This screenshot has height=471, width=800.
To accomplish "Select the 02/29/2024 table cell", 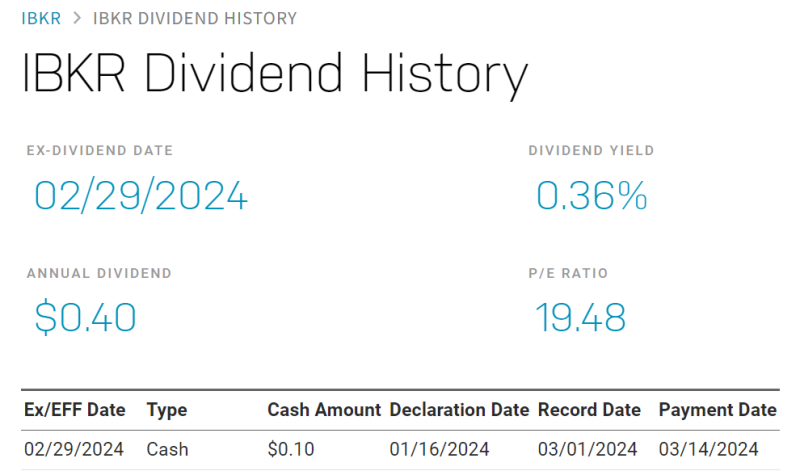I will pos(74,450).
